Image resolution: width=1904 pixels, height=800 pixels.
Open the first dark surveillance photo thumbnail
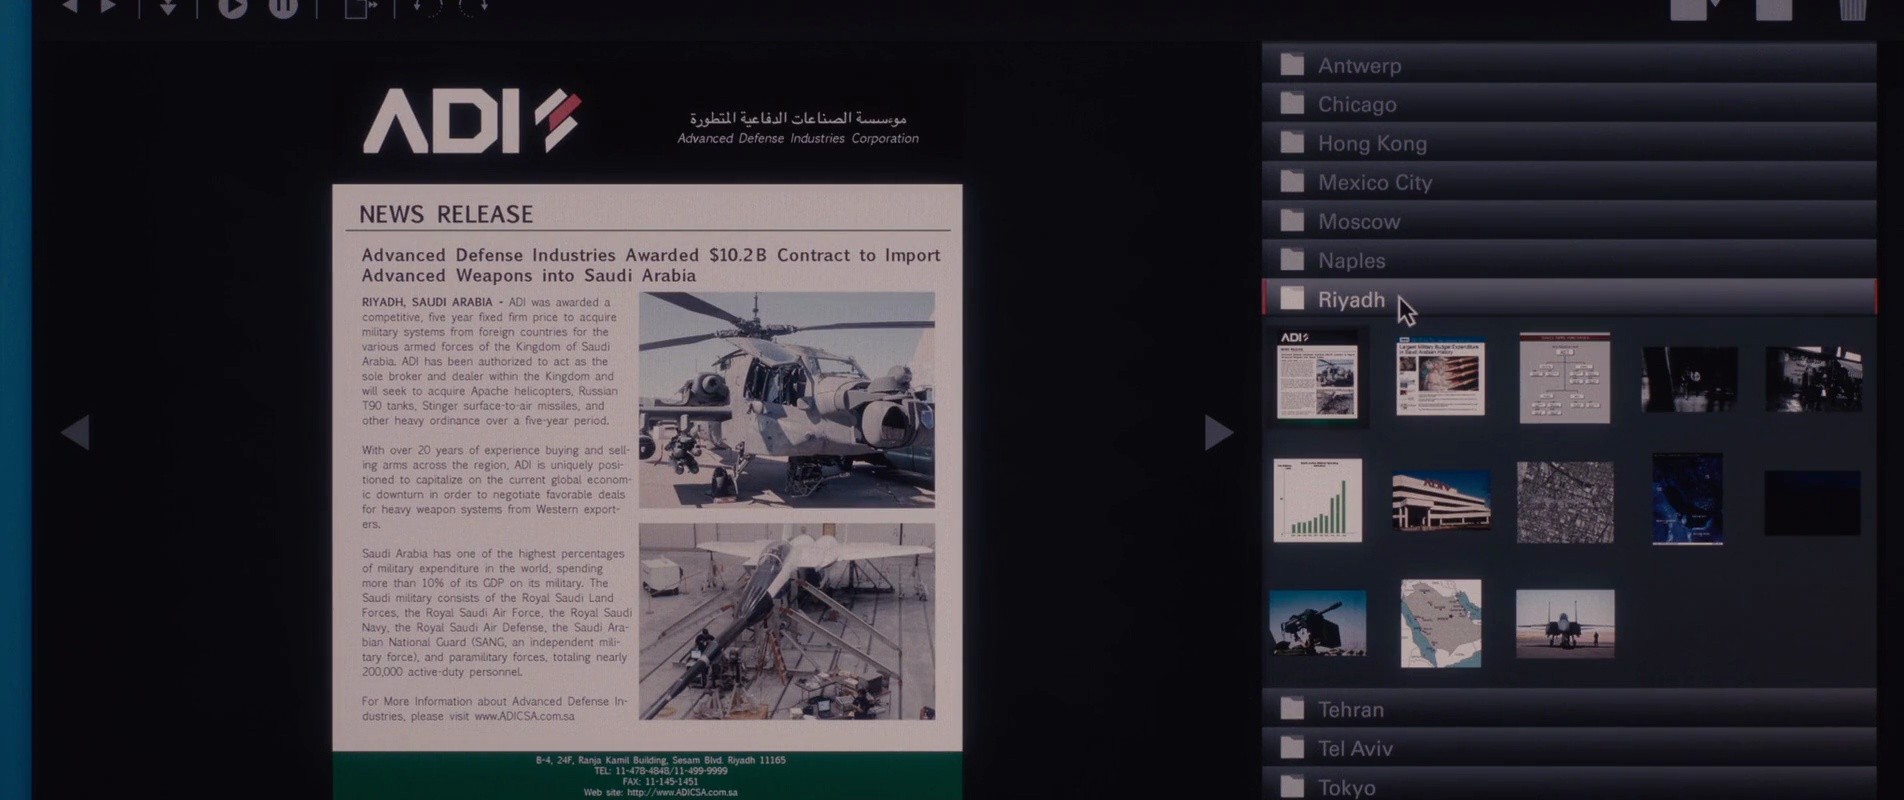click(1689, 379)
